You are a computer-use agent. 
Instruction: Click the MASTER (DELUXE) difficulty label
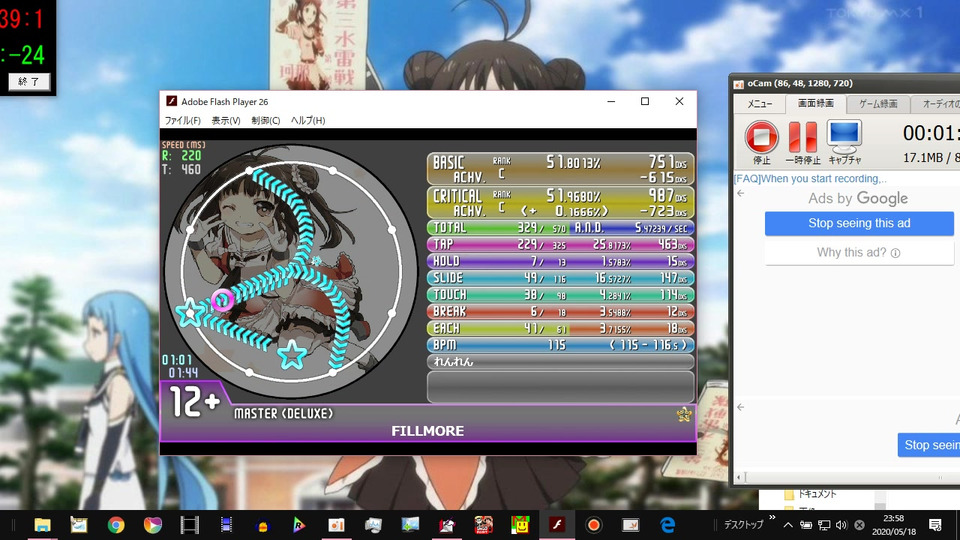point(283,414)
